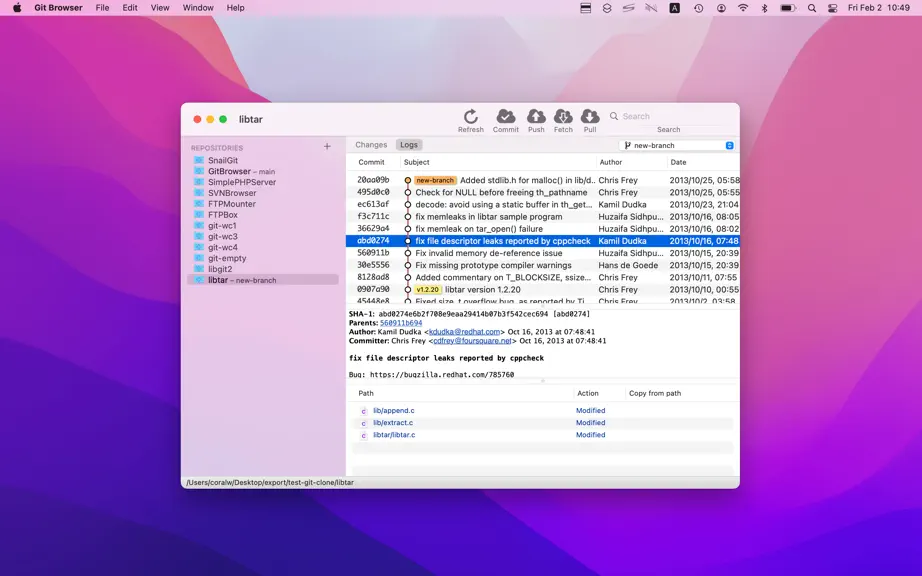Select commit 20aa09b with new-branch tag
The width and height of the screenshot is (922, 576).
(x=543, y=180)
